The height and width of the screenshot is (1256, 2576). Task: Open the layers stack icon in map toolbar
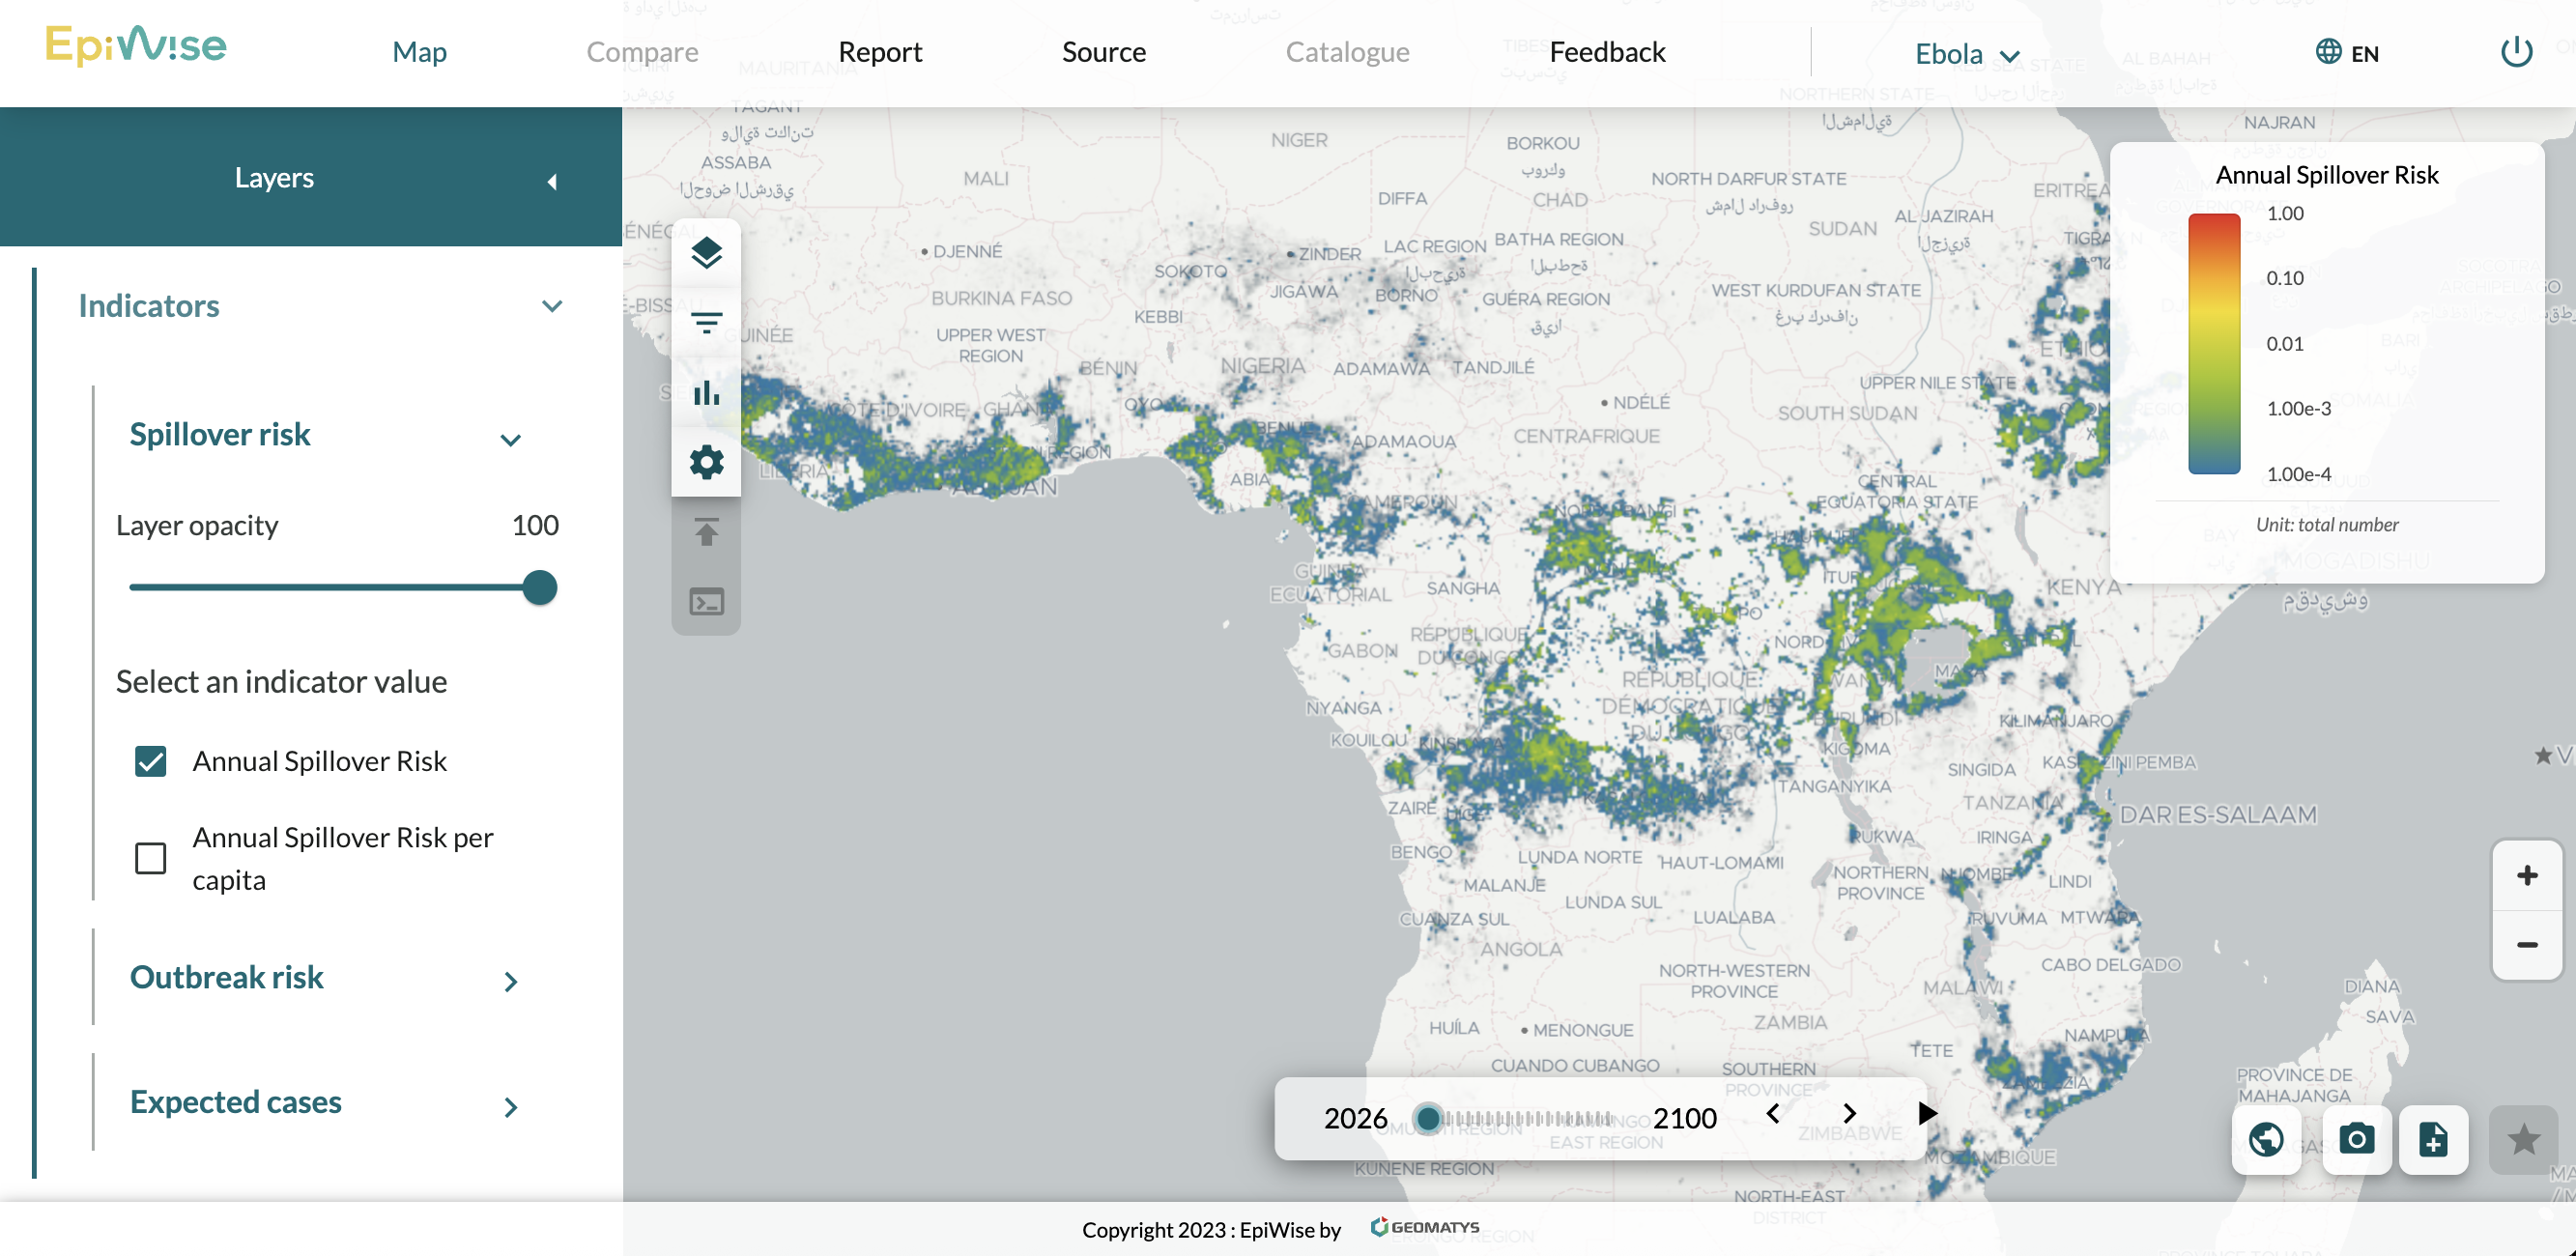pyautogui.click(x=706, y=253)
